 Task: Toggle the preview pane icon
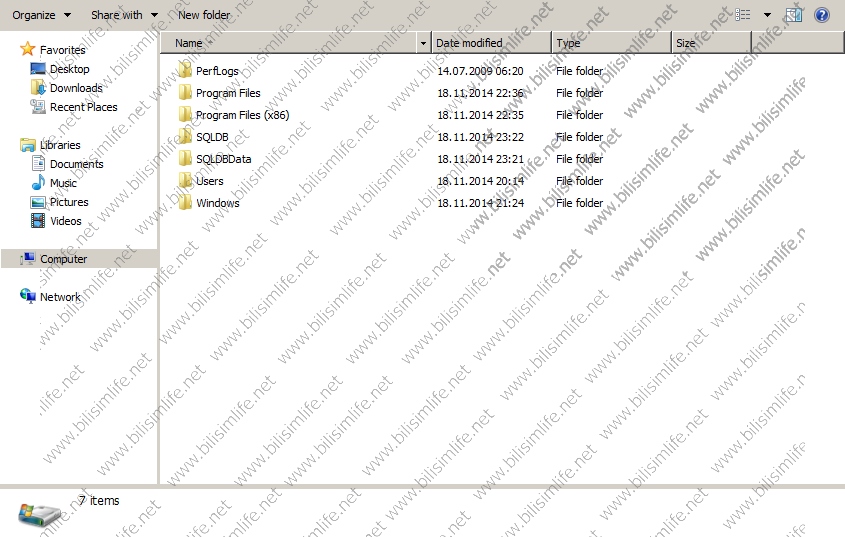[794, 15]
